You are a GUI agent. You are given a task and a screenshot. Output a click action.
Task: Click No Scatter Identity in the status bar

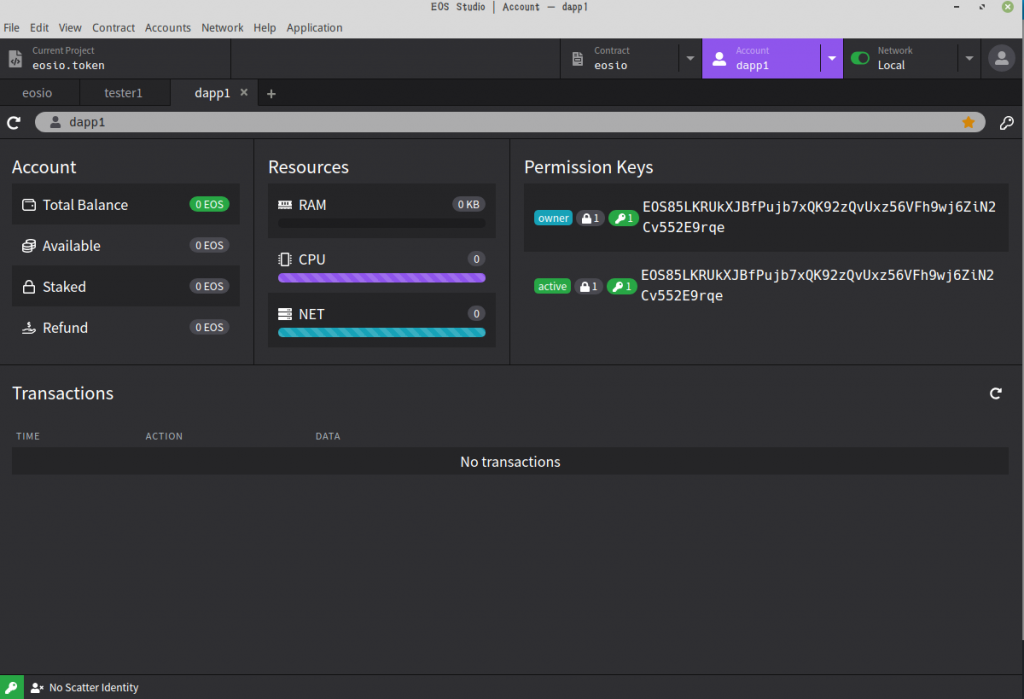click(85, 687)
